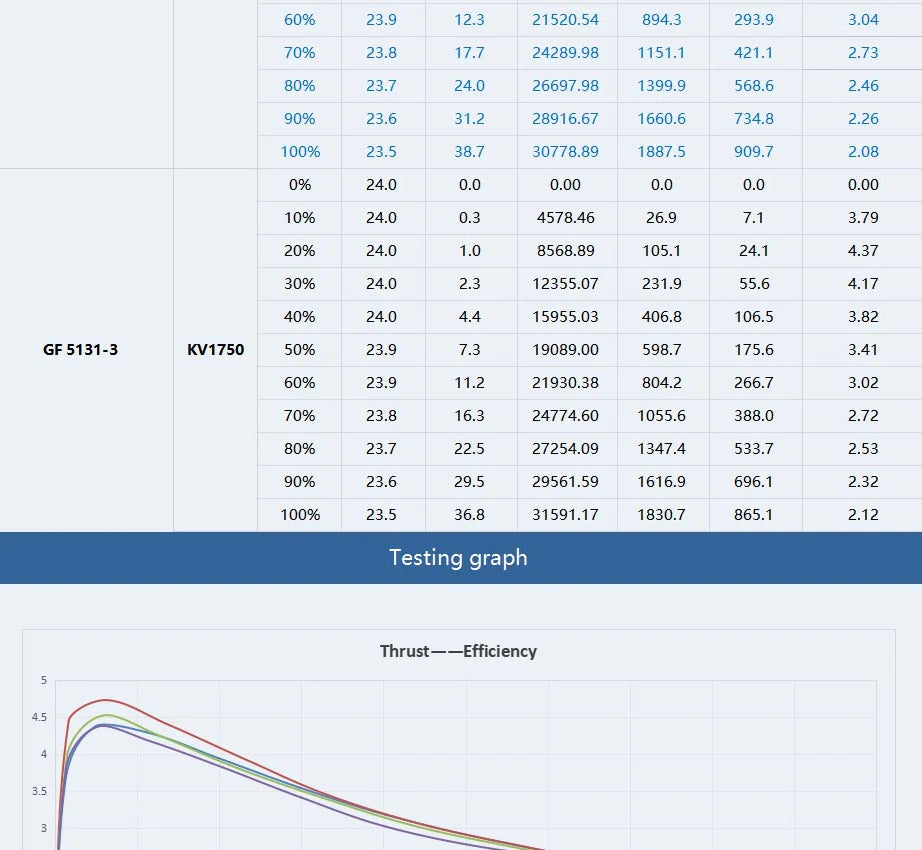Click the 1887.5 blue thrust value
The width and height of the screenshot is (922, 850).
661,152
